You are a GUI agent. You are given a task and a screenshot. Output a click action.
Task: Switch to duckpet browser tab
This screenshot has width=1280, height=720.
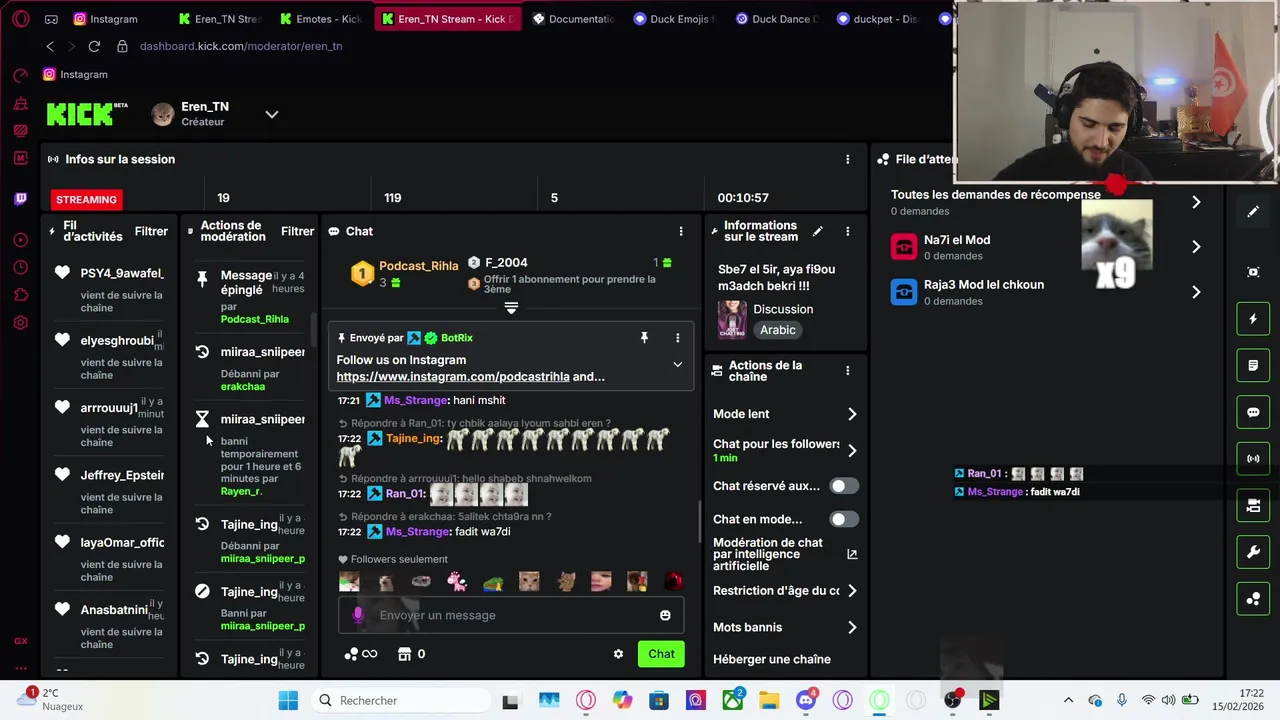click(877, 19)
